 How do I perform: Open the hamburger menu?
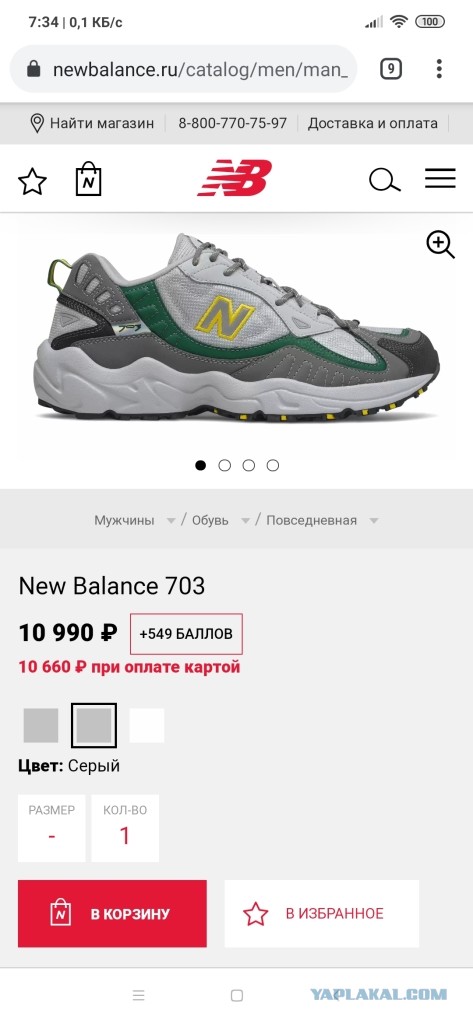[440, 178]
